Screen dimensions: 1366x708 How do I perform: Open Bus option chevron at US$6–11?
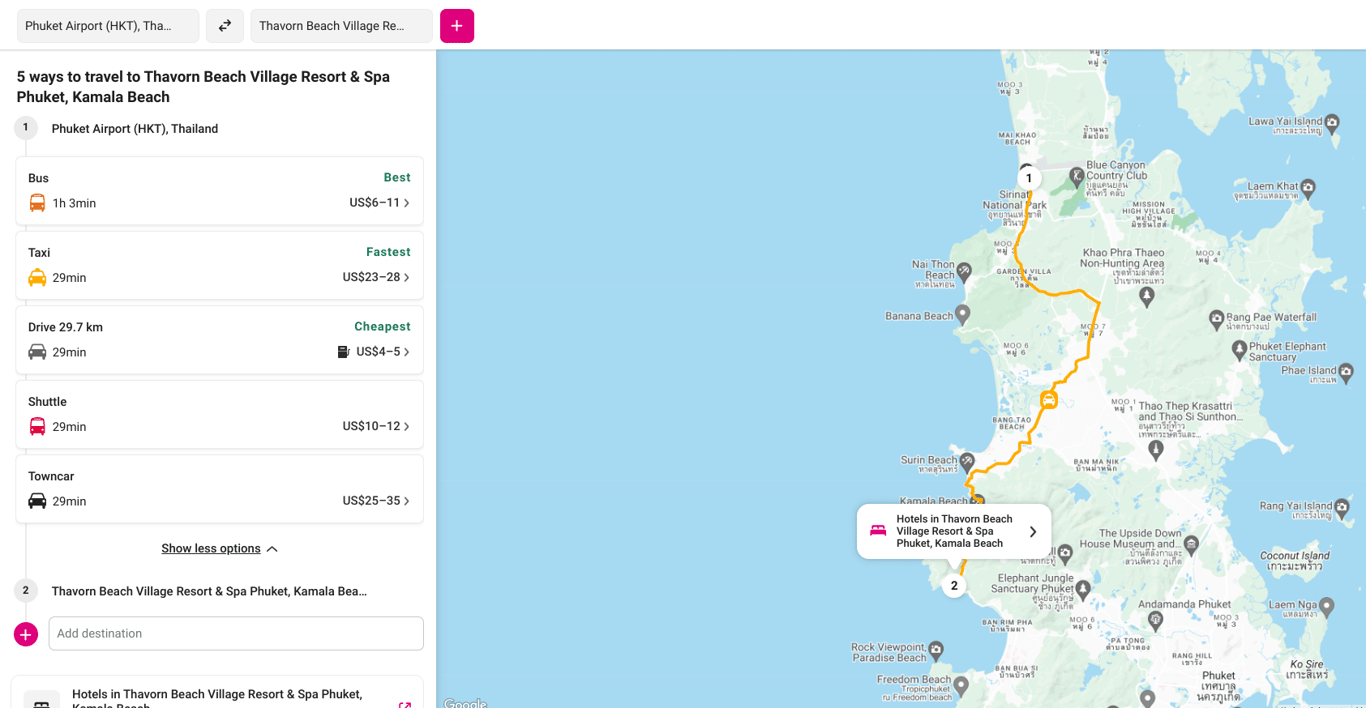[406, 203]
